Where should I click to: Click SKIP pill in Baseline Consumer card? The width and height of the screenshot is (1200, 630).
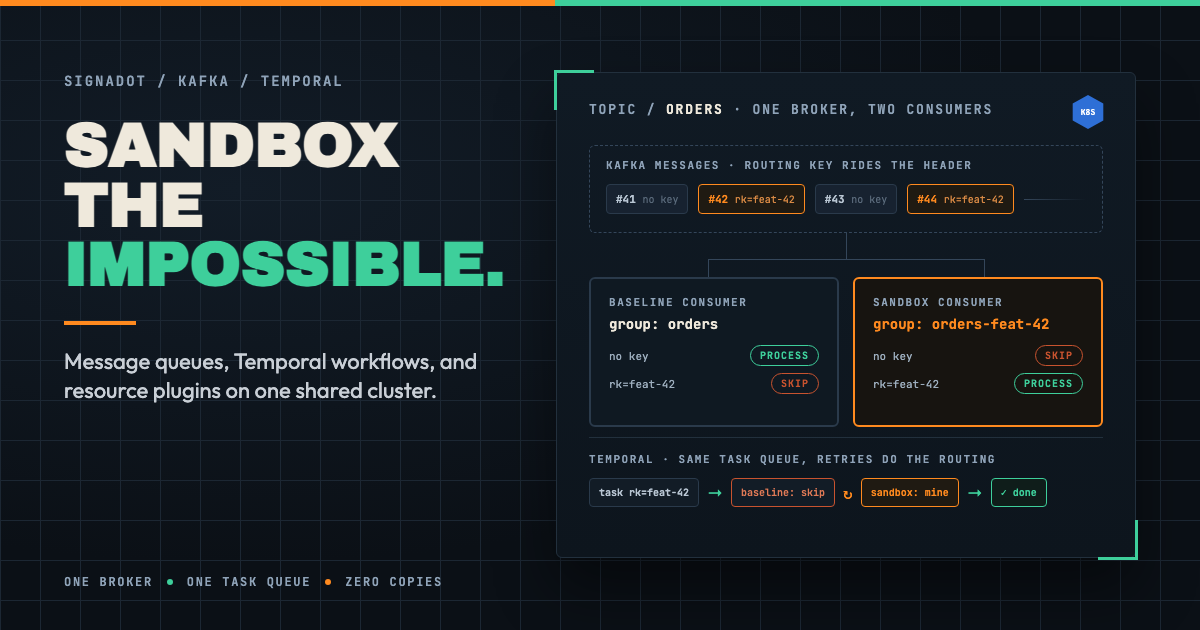click(795, 384)
